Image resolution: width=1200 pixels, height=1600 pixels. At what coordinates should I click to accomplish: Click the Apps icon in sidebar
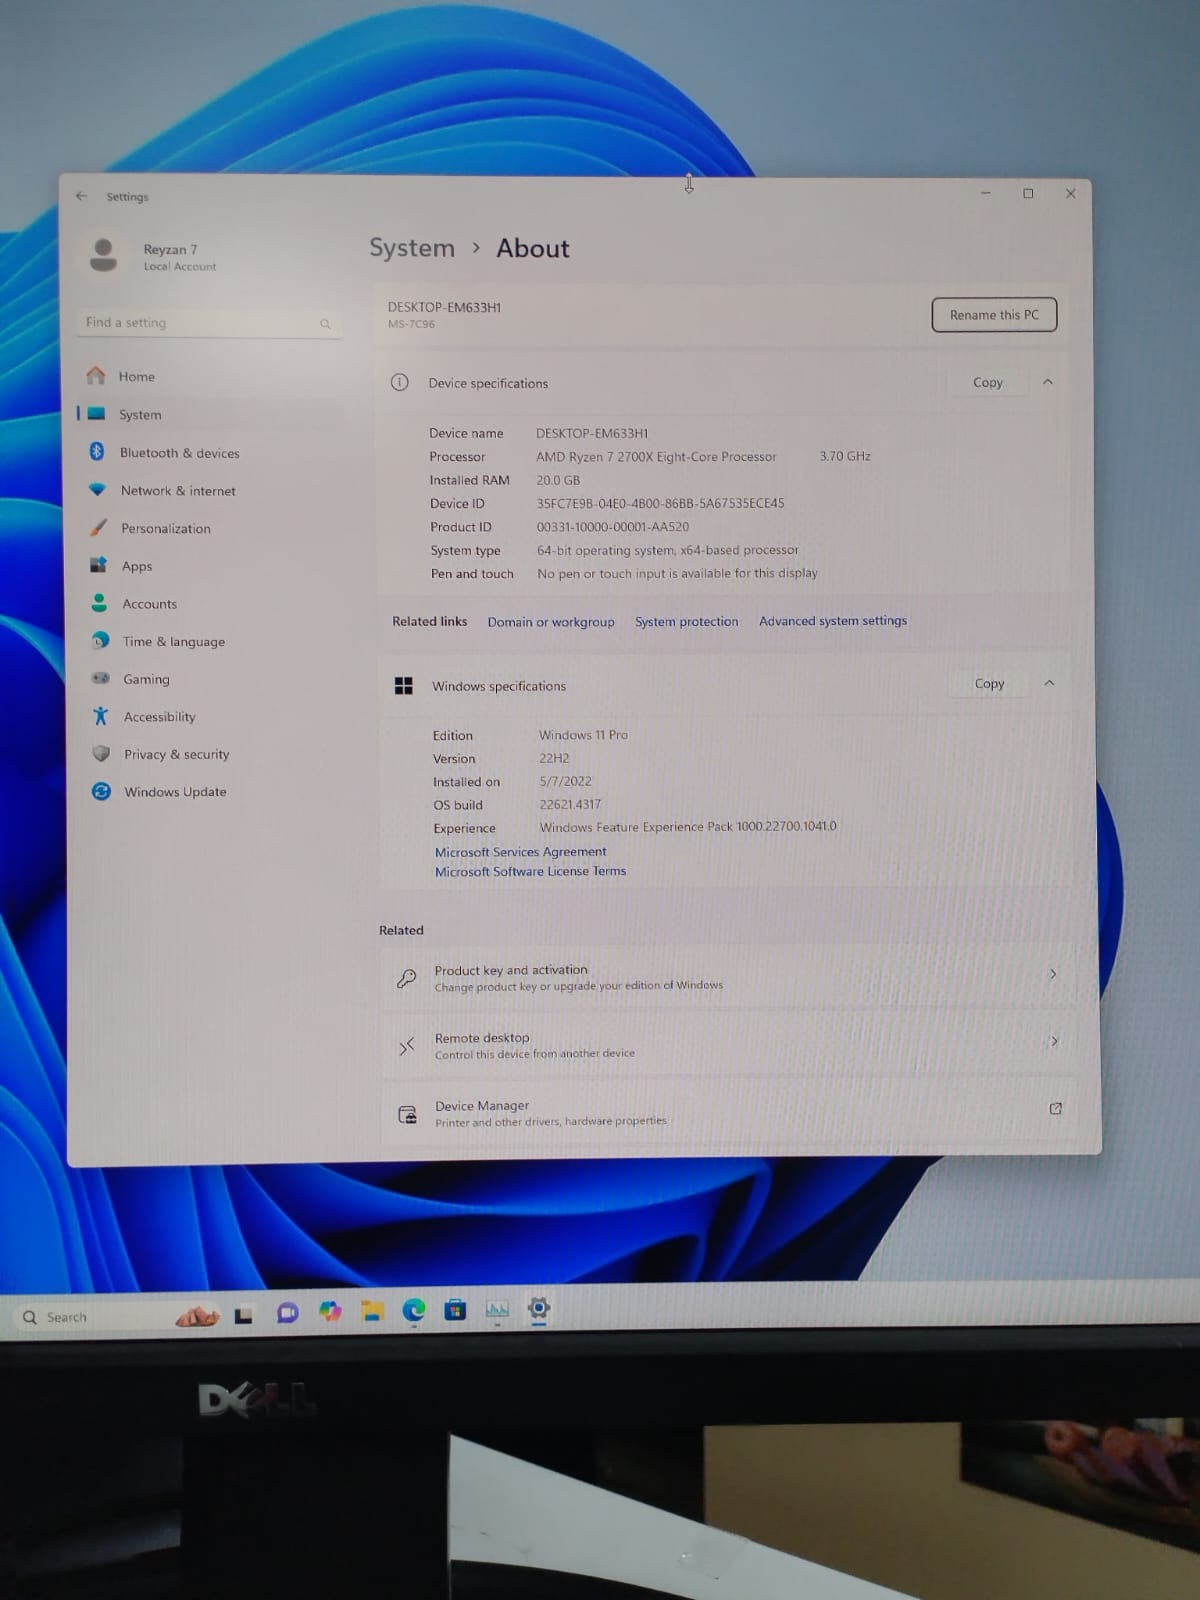98,565
